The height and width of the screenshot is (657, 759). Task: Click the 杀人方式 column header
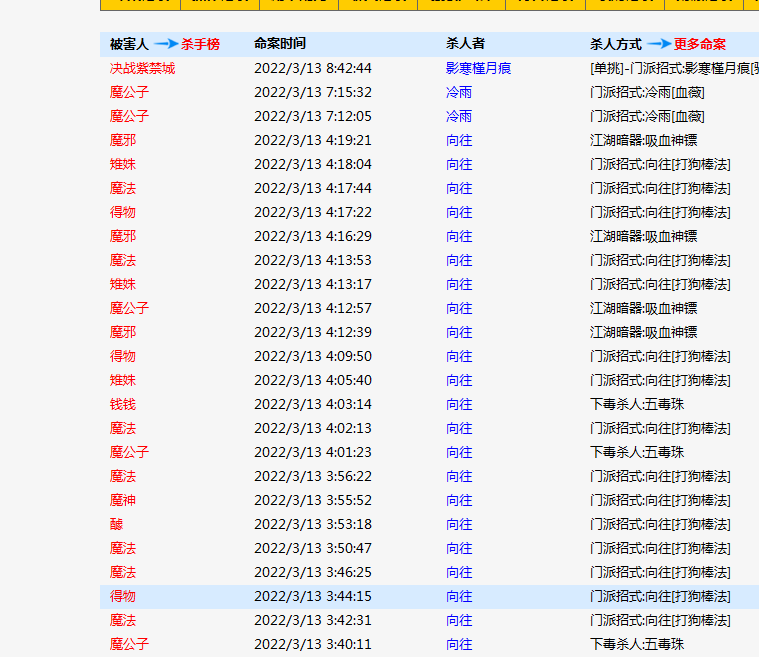616,45
